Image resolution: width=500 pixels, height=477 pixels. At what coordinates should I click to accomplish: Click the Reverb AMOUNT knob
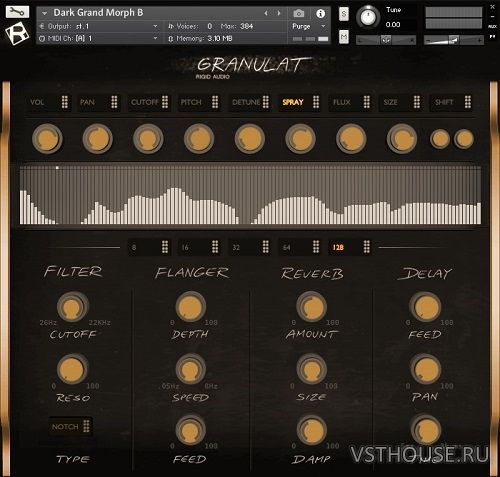(x=312, y=307)
